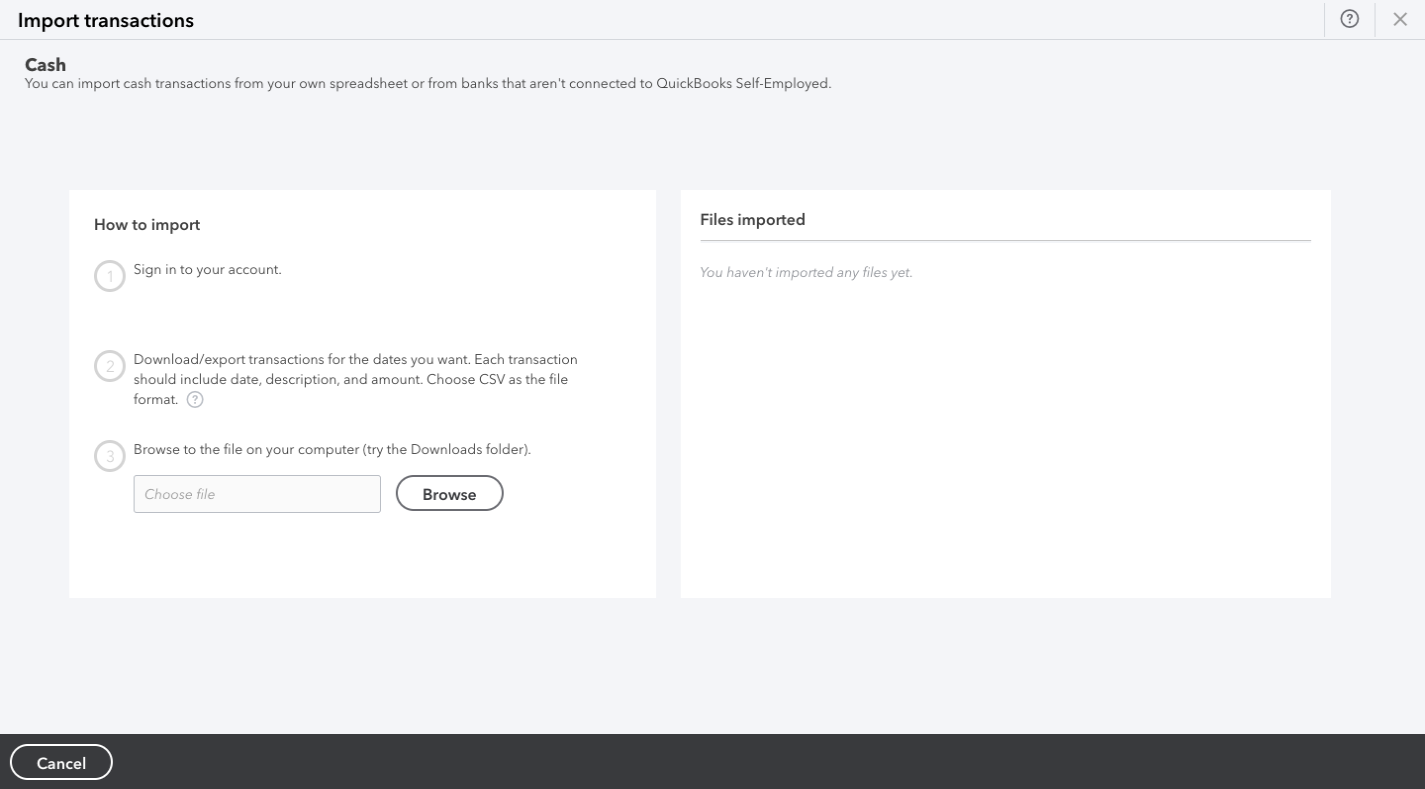
Task: Click the cash transactions description under Cash
Action: click(428, 84)
